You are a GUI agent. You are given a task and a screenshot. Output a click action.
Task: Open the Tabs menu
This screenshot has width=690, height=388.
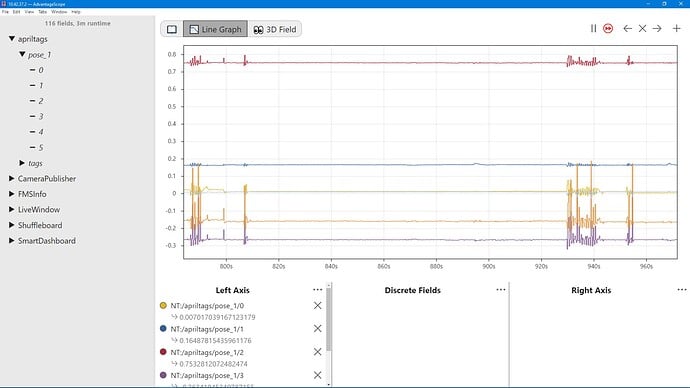point(42,12)
